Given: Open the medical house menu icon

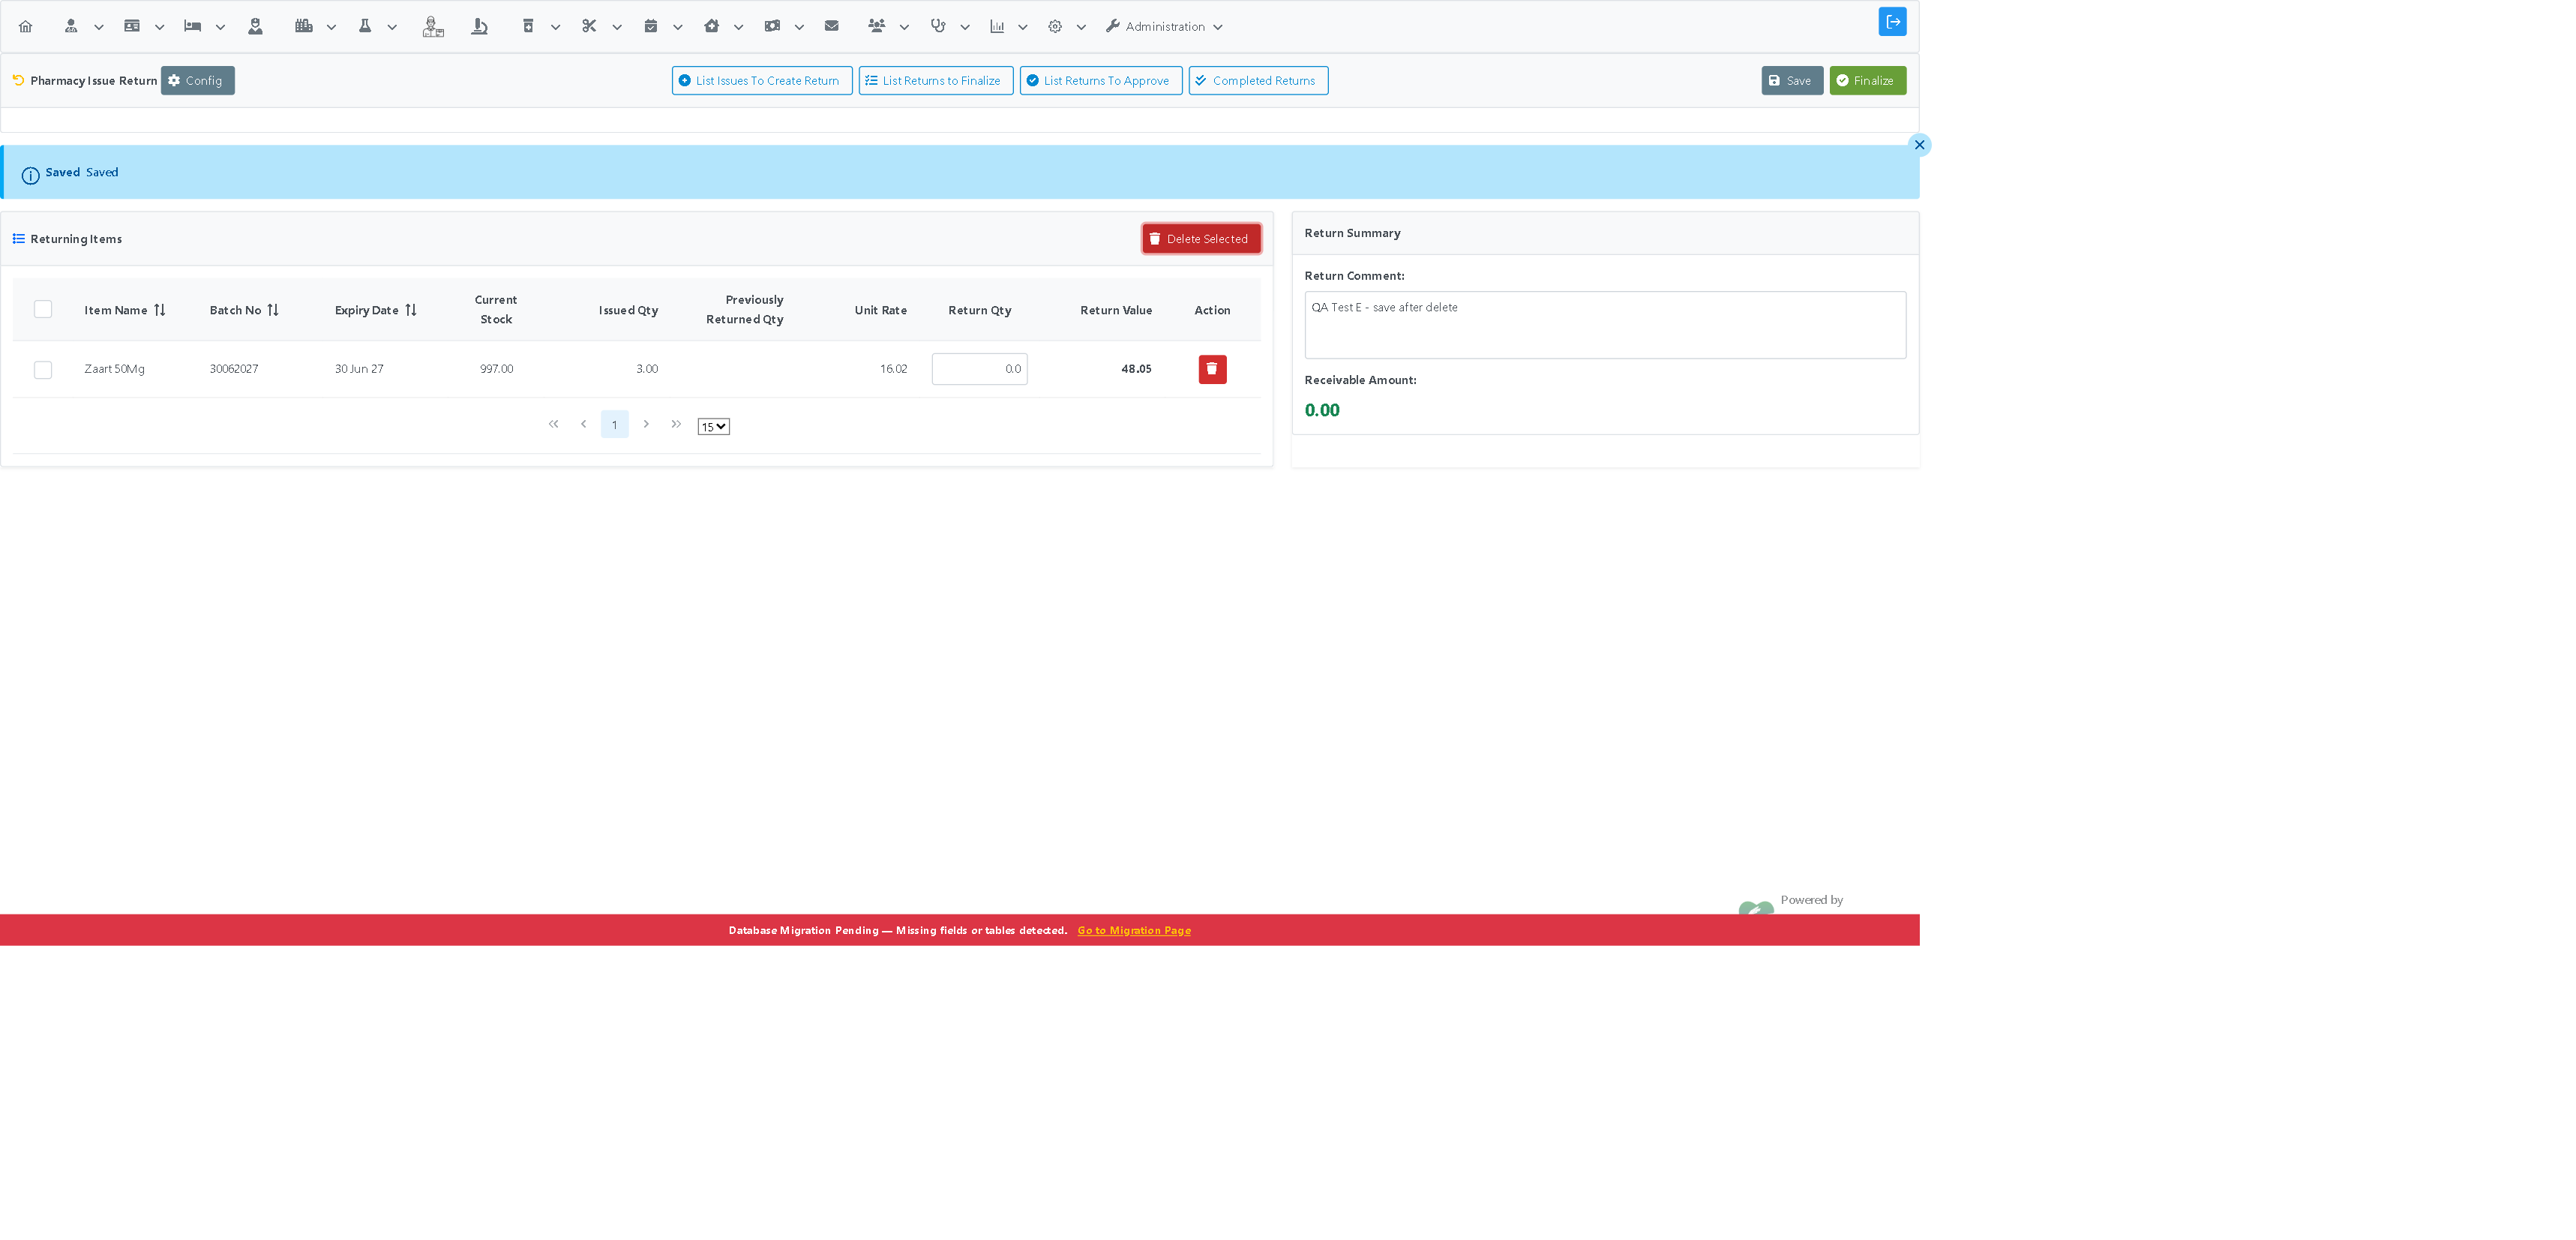Looking at the screenshot, I should 712,27.
